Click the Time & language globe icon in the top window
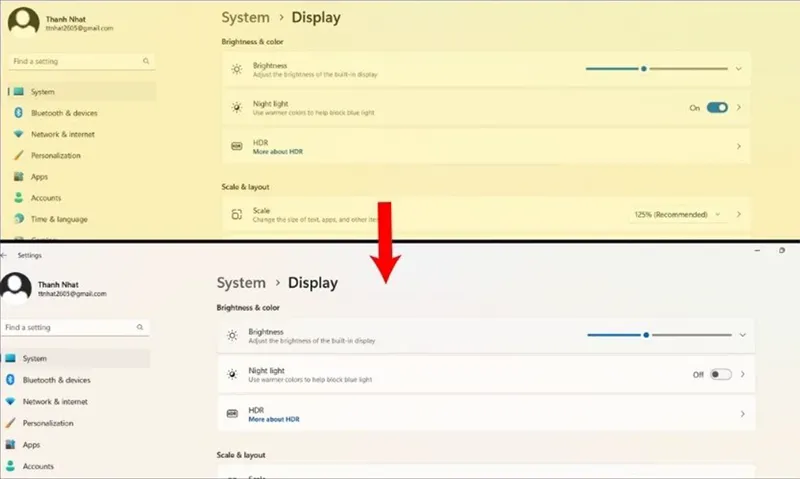 click(x=19, y=219)
